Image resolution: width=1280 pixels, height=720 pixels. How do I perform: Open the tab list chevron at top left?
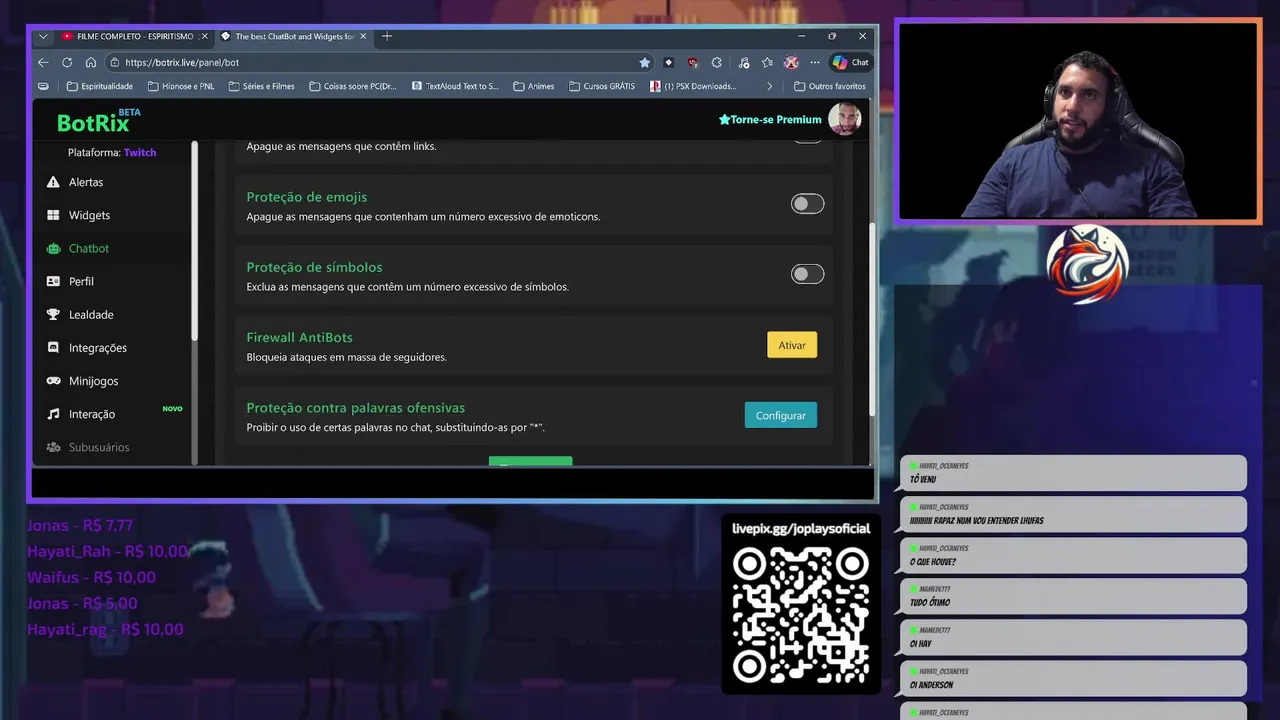(43, 36)
